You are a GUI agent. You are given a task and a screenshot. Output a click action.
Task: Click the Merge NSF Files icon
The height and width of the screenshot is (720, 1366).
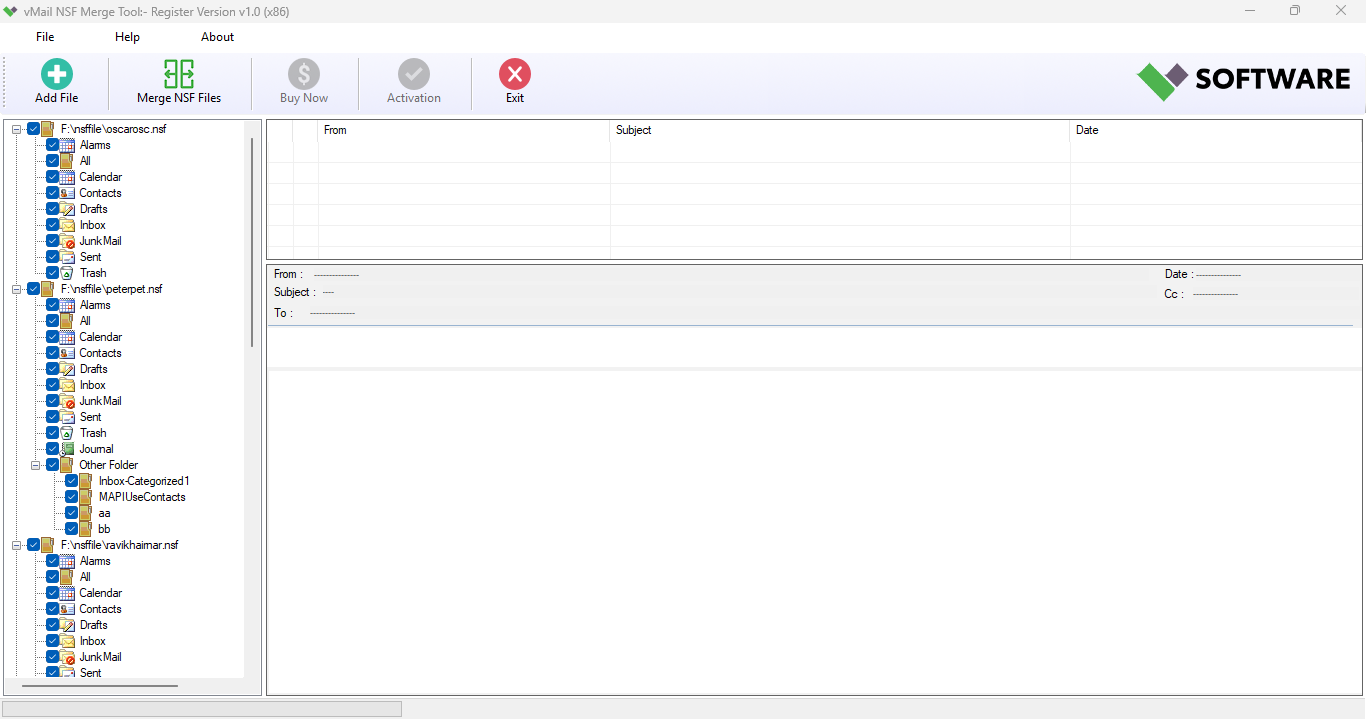coord(179,74)
